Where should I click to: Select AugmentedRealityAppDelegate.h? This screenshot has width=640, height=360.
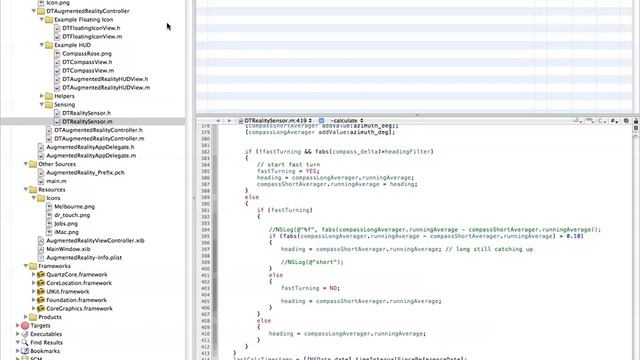(90, 147)
